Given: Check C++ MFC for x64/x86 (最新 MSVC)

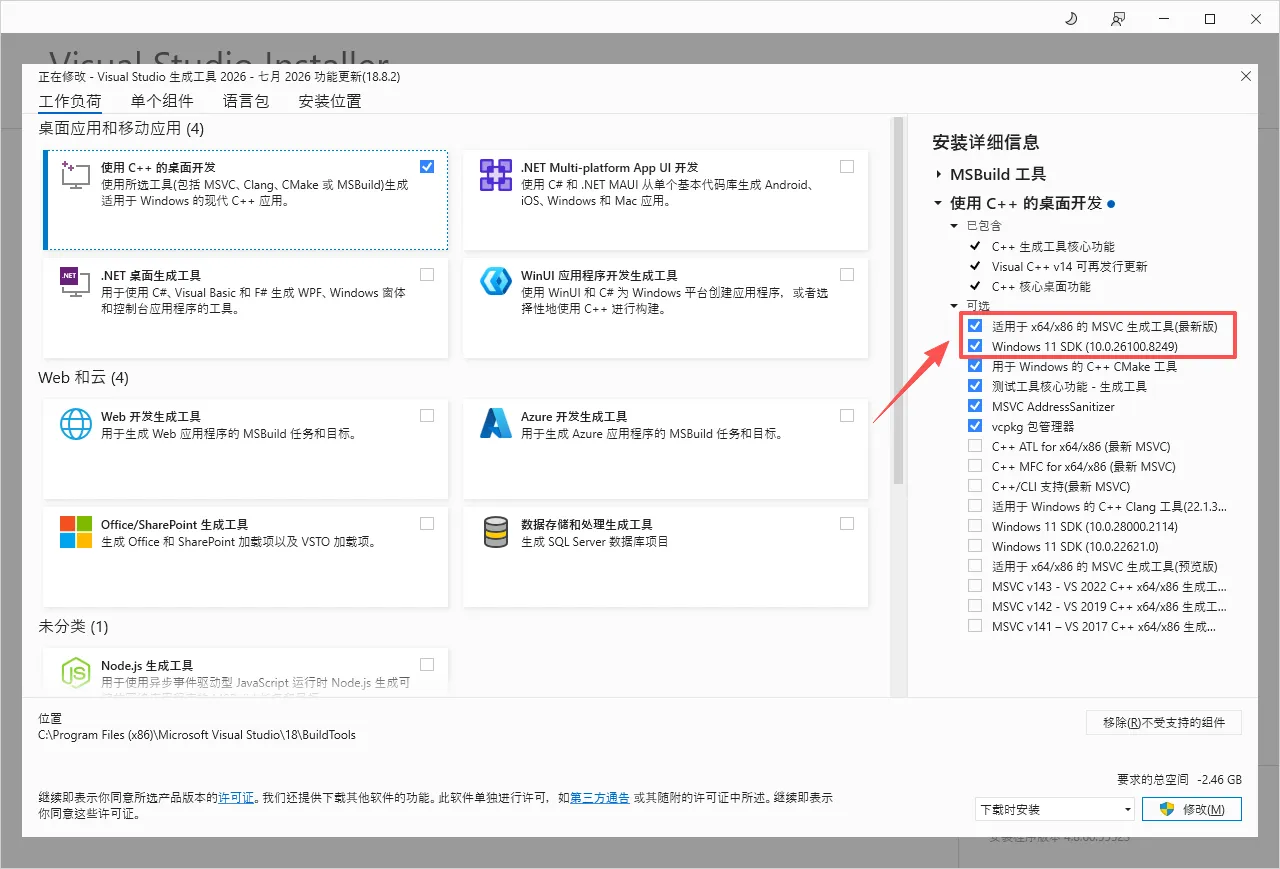Looking at the screenshot, I should click(x=975, y=466).
